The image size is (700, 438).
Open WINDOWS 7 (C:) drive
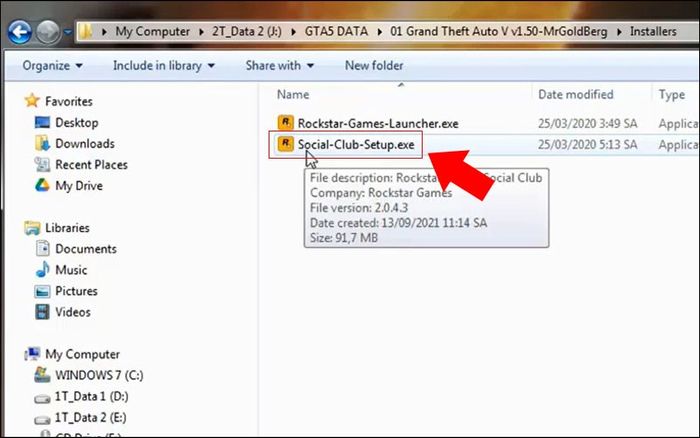click(99, 375)
